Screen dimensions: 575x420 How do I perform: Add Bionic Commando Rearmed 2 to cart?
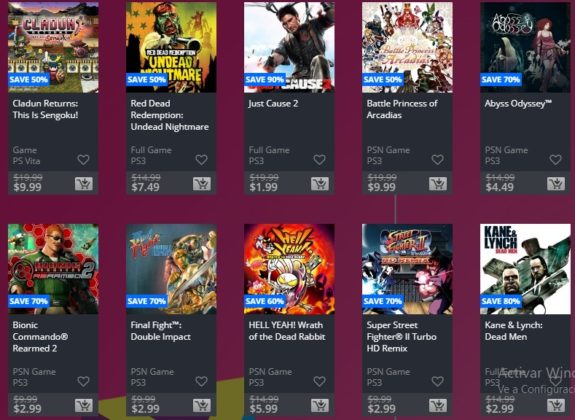coord(84,405)
